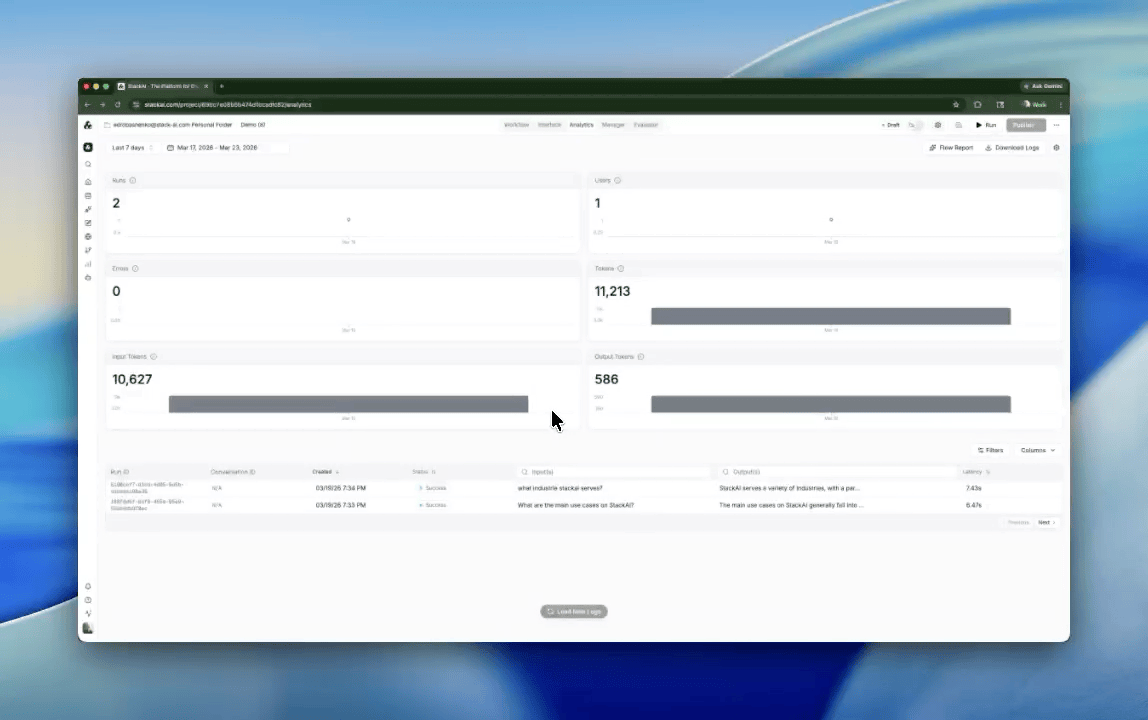Viewport: 1148px width, 720px height.
Task: Bookmark the page with the star icon
Action: 955,105
